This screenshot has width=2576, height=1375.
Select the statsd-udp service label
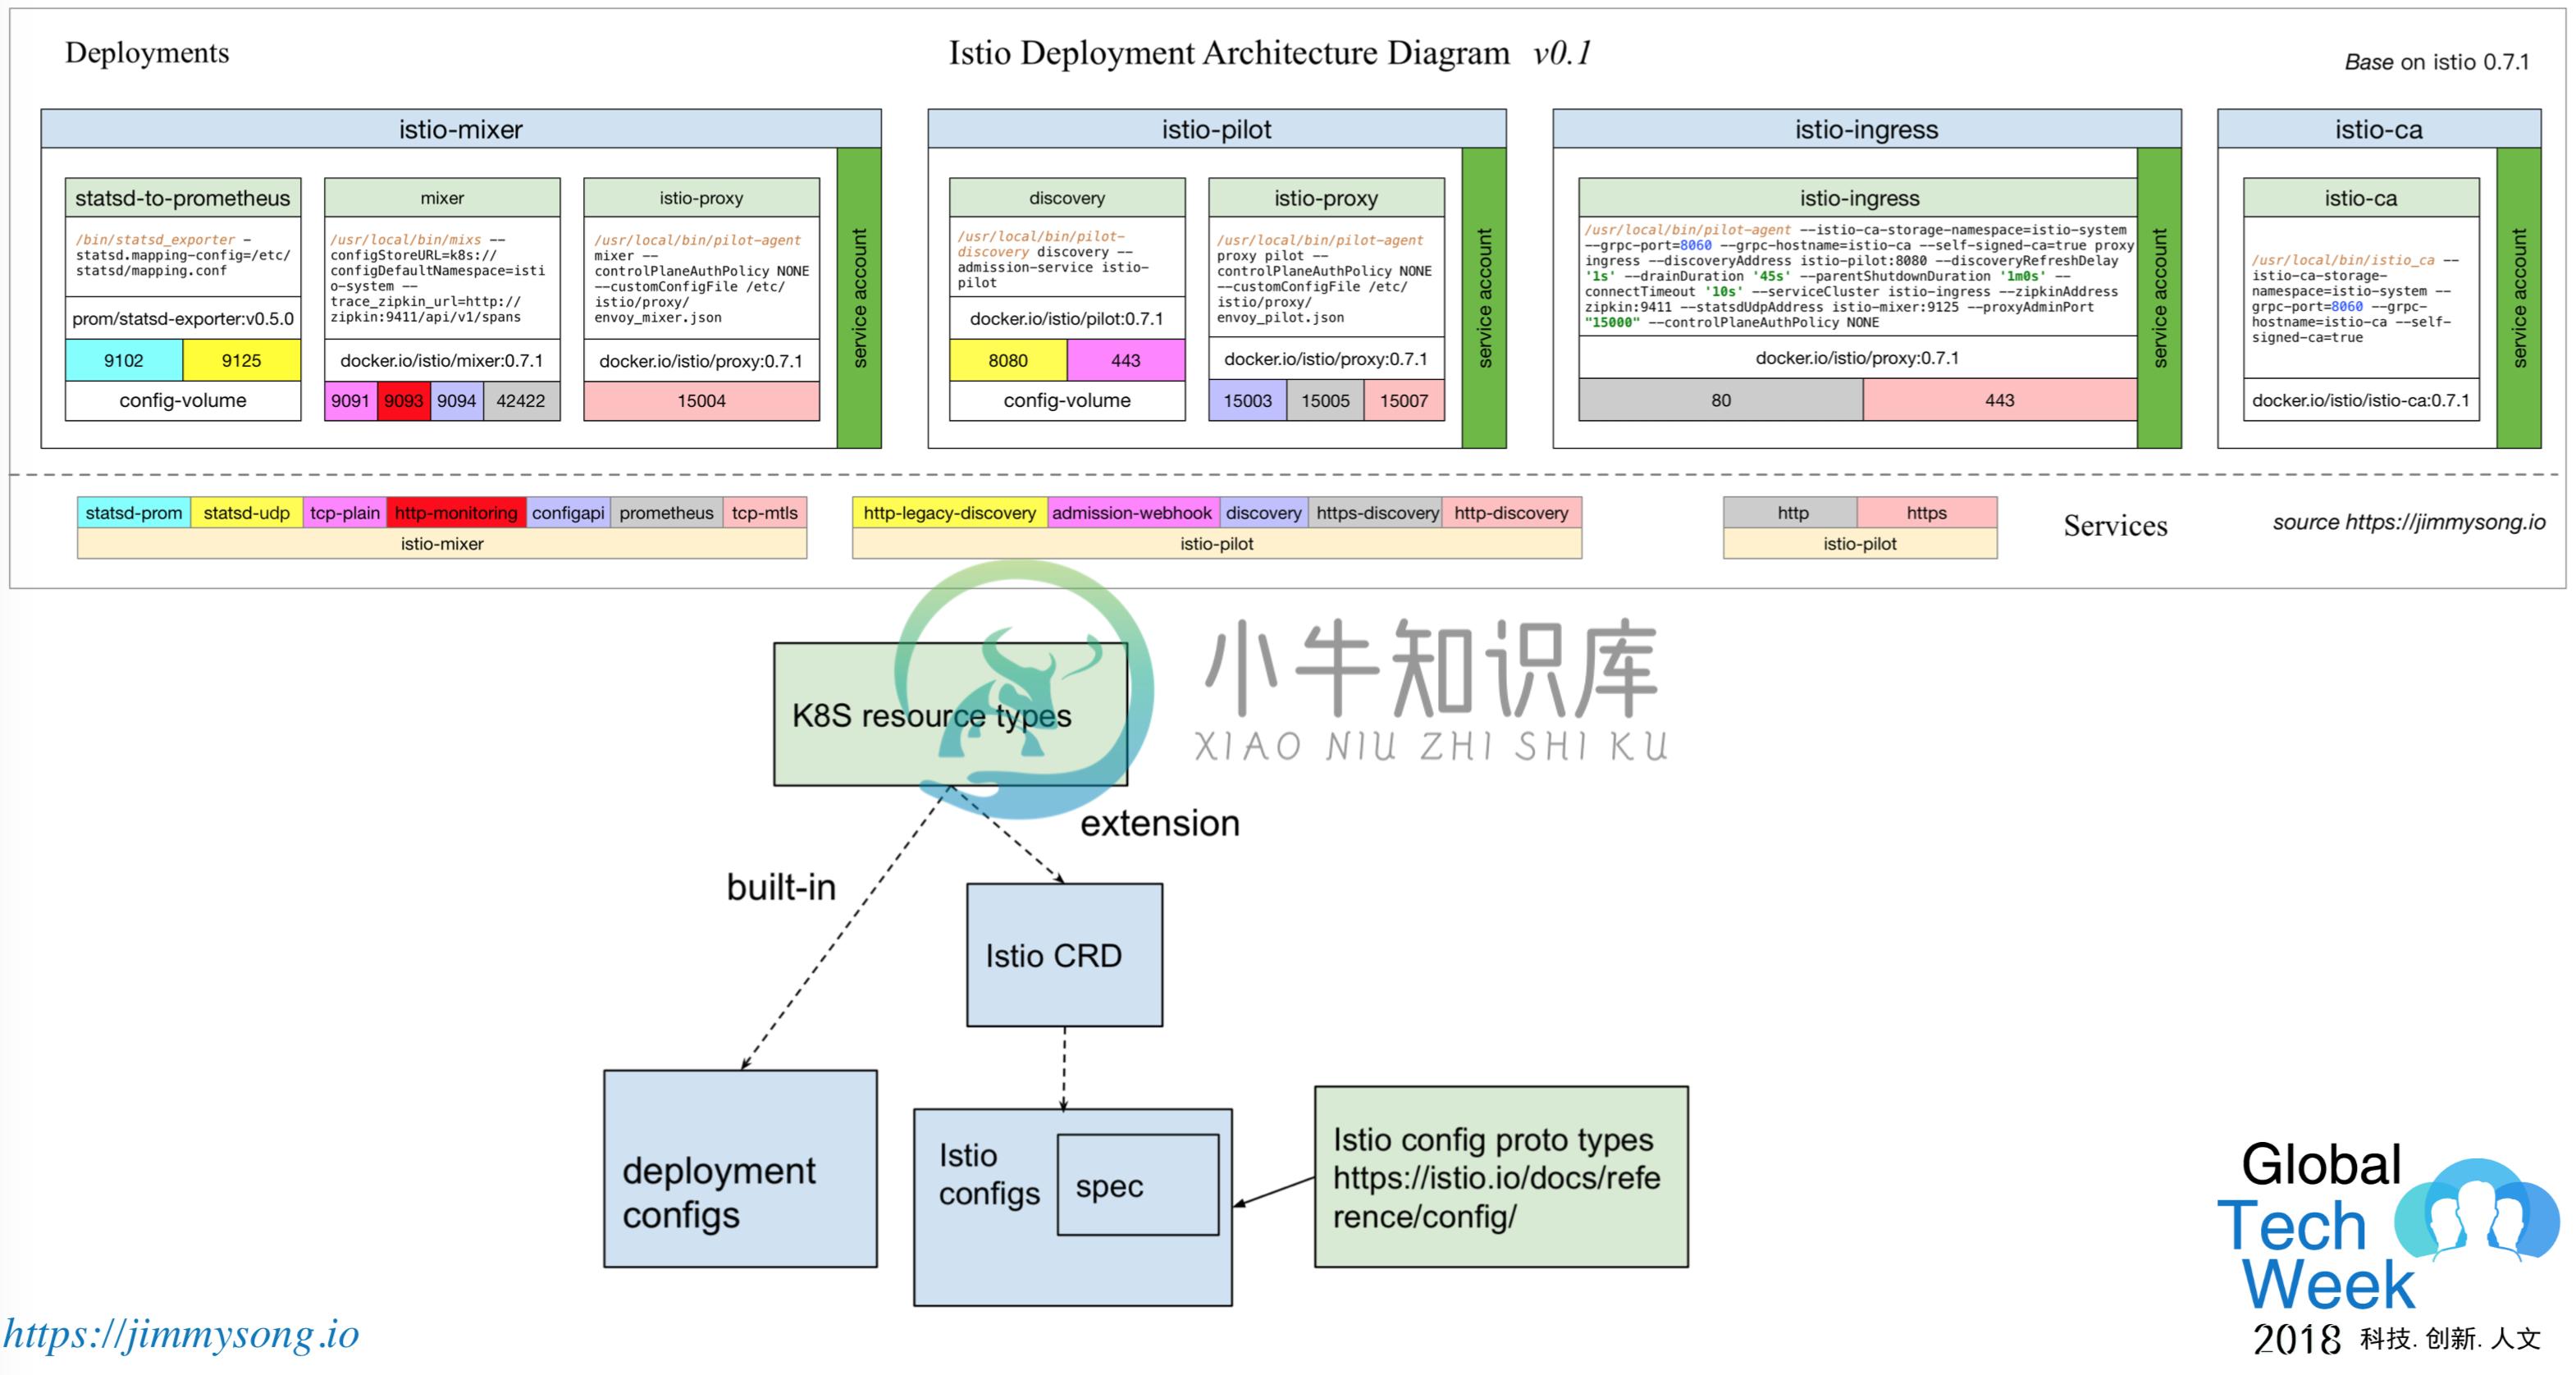click(x=247, y=513)
